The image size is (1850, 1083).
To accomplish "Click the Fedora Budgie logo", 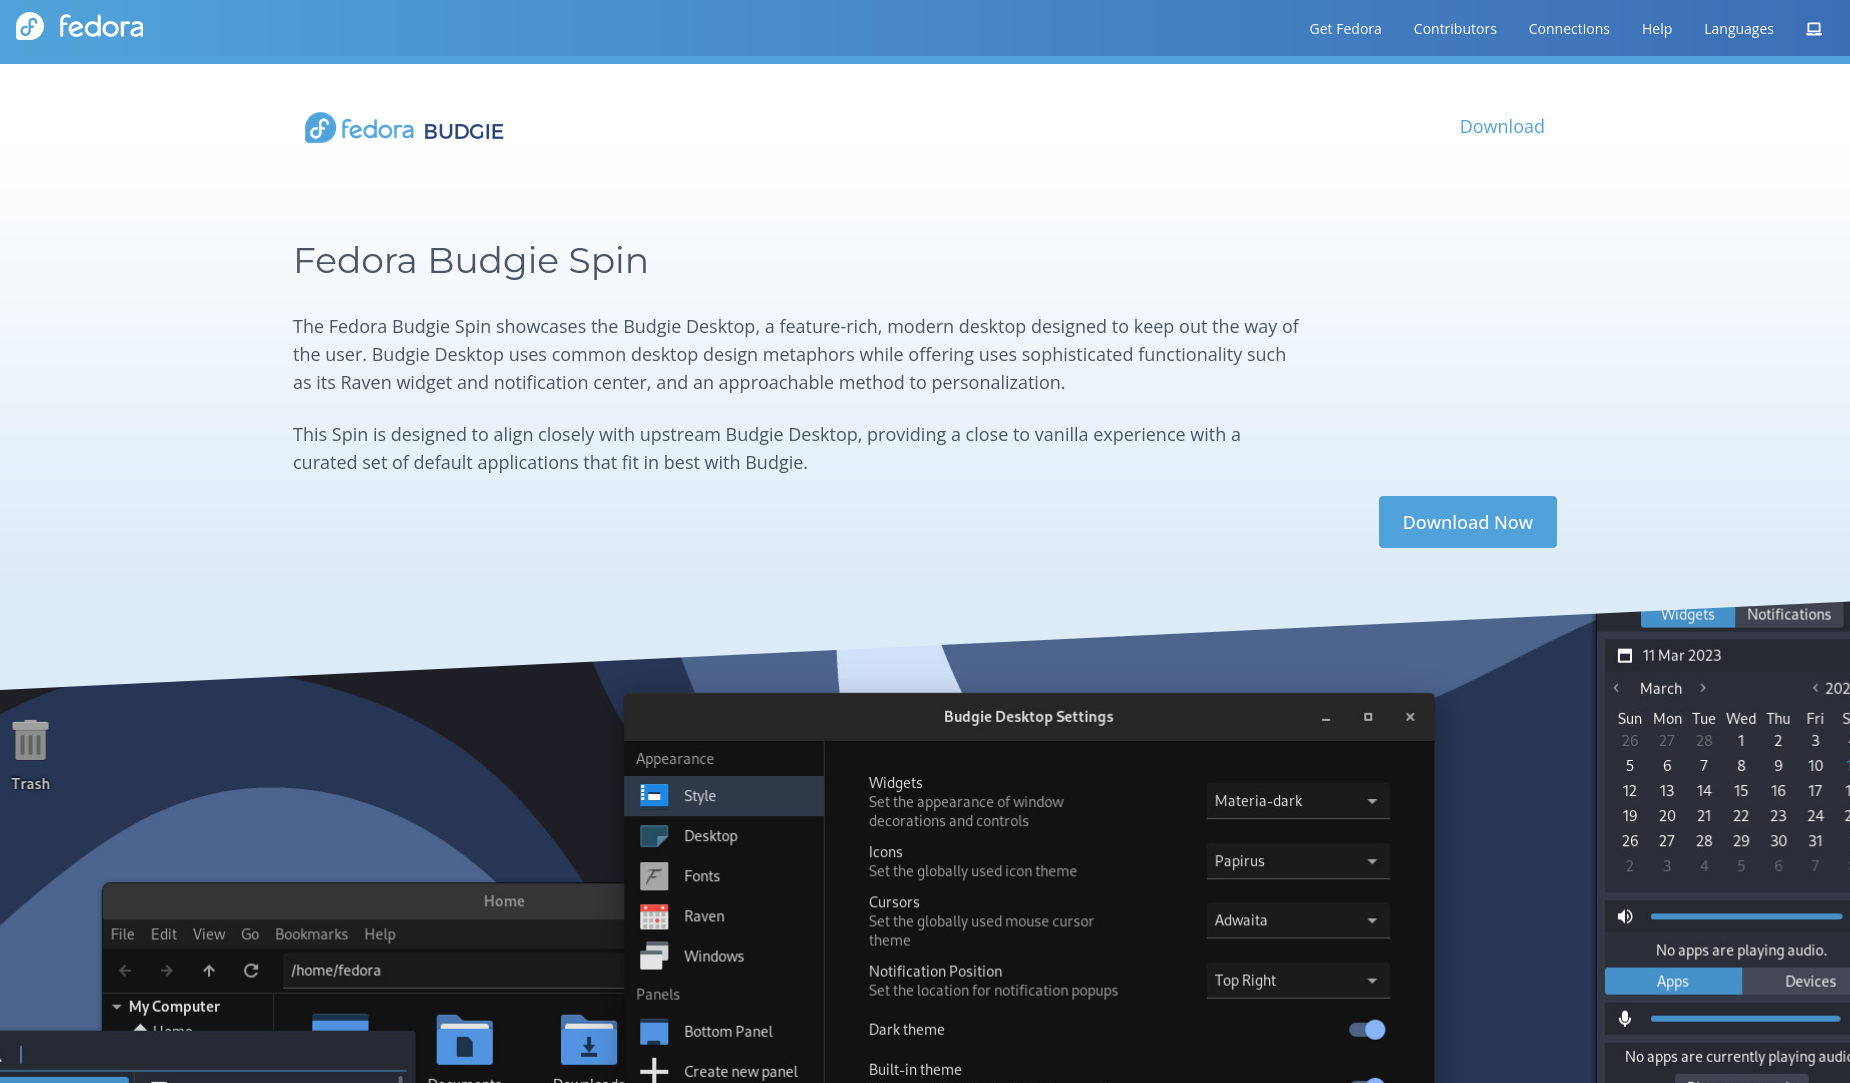I will coord(404,129).
